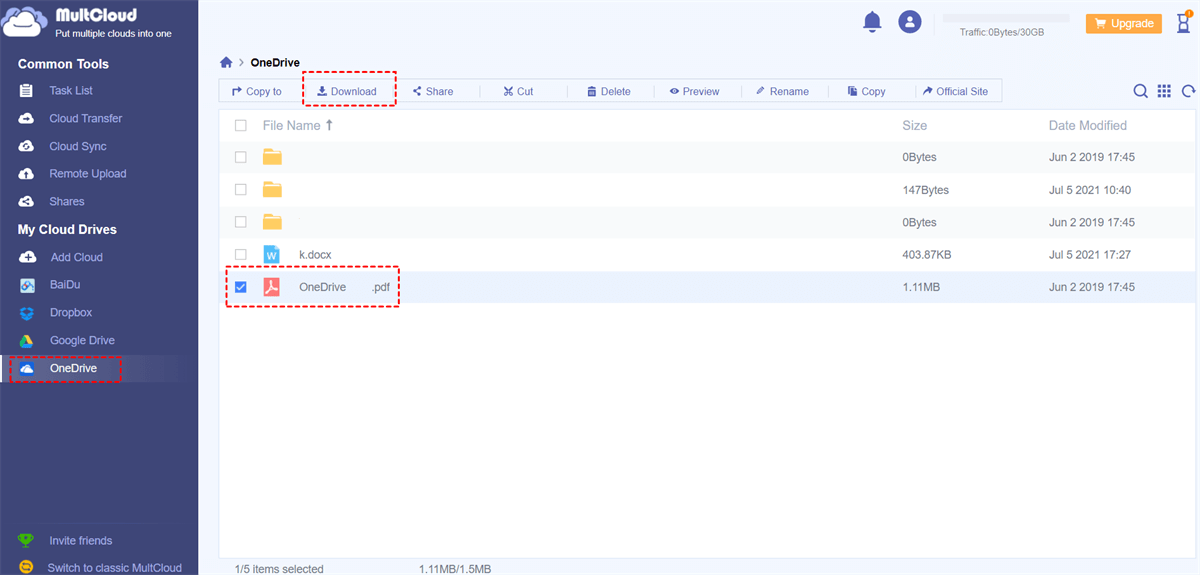Click the folder icon dated Jul 5 2021 10:40
The height and width of the screenshot is (575, 1200).
(x=272, y=190)
